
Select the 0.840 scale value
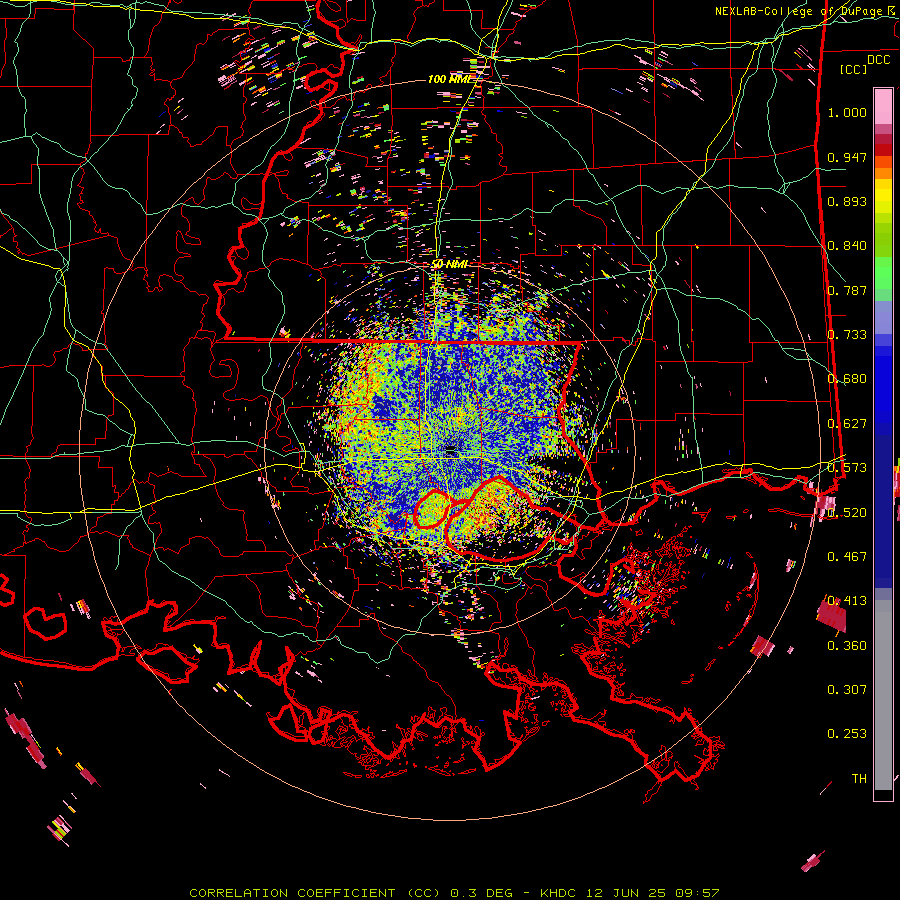tap(847, 246)
